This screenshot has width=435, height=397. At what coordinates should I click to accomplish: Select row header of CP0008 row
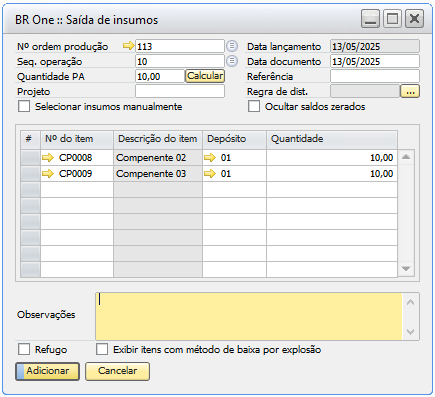[30, 158]
